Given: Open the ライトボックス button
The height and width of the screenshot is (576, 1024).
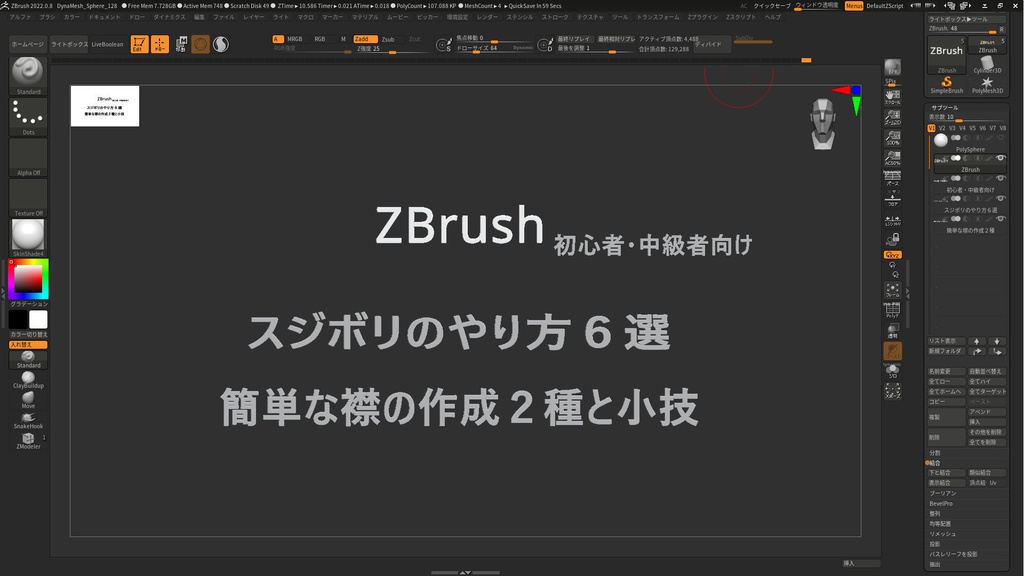Looking at the screenshot, I should (69, 44).
